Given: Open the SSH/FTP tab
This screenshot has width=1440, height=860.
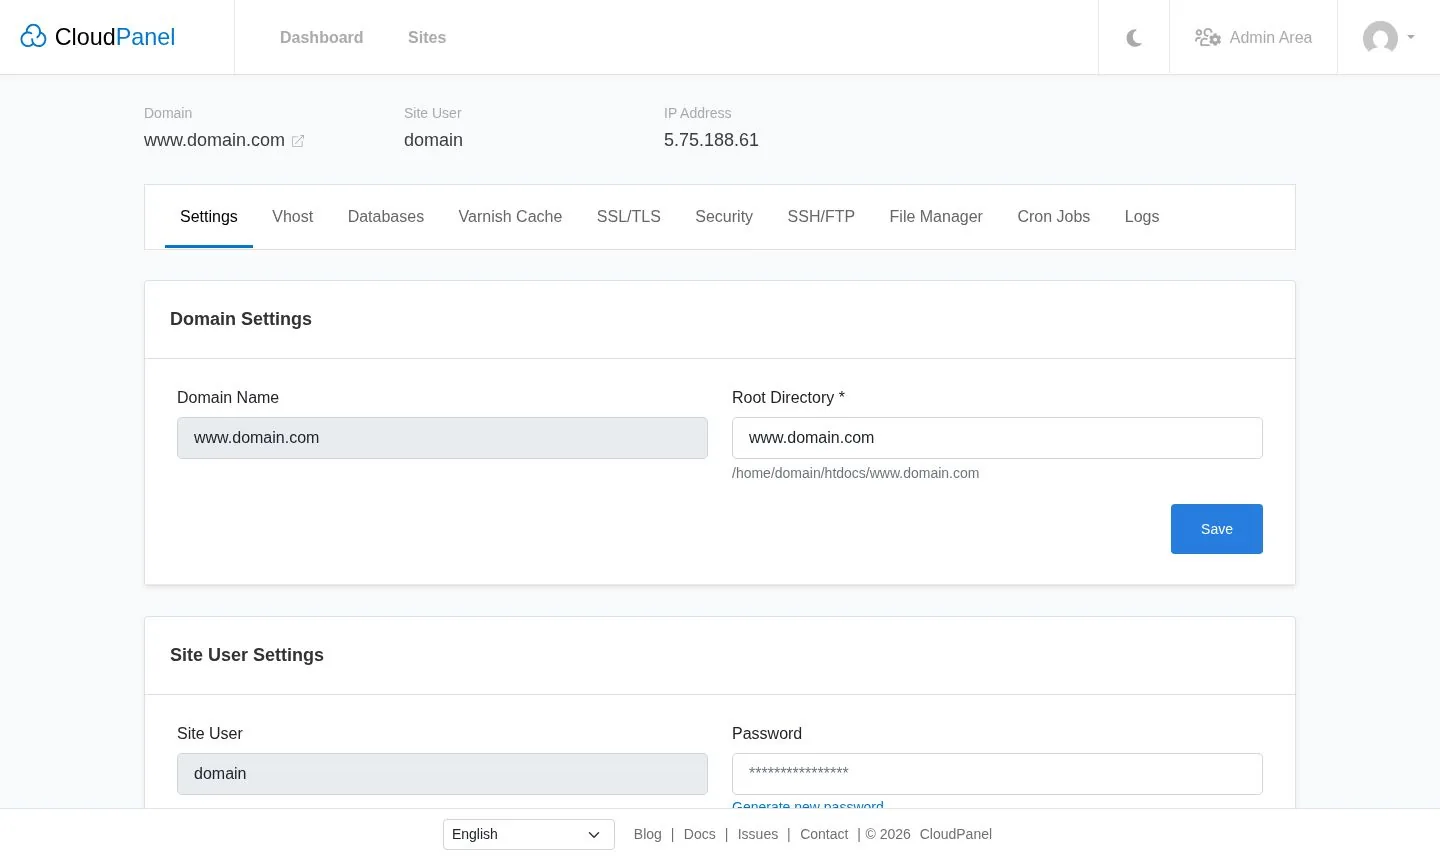Looking at the screenshot, I should (x=821, y=216).
